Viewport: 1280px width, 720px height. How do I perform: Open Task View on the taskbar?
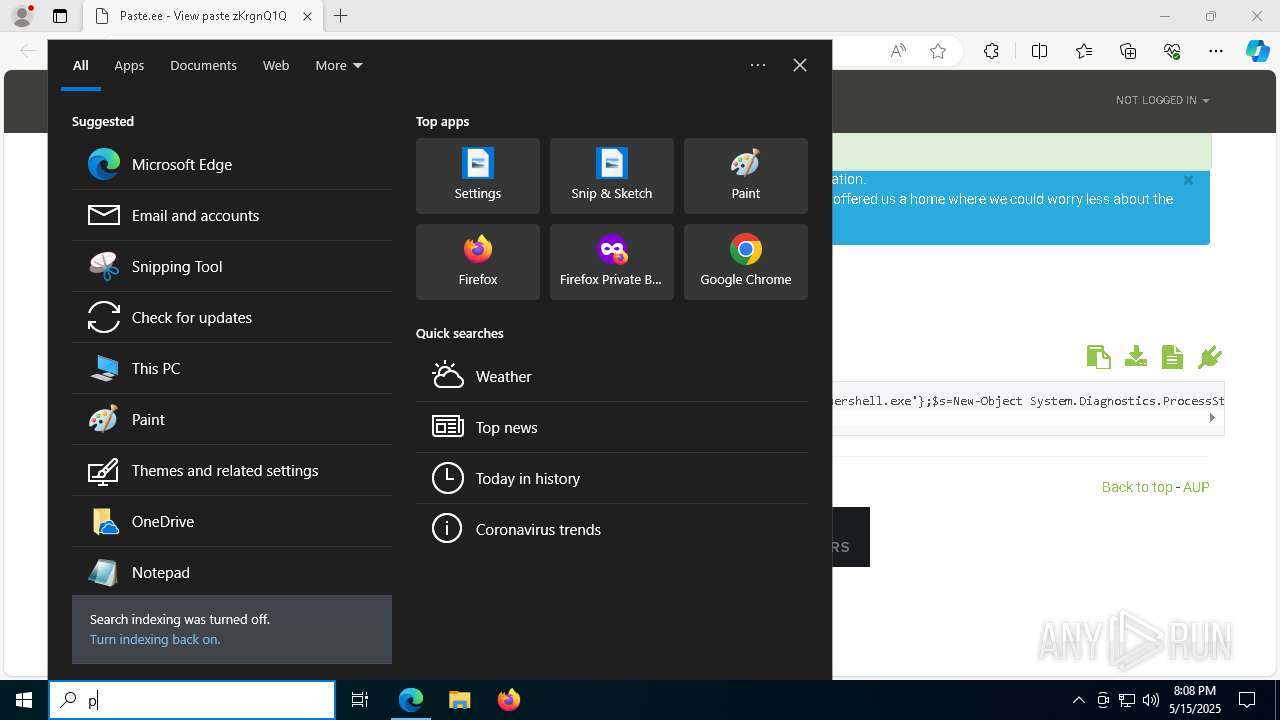pyautogui.click(x=360, y=700)
